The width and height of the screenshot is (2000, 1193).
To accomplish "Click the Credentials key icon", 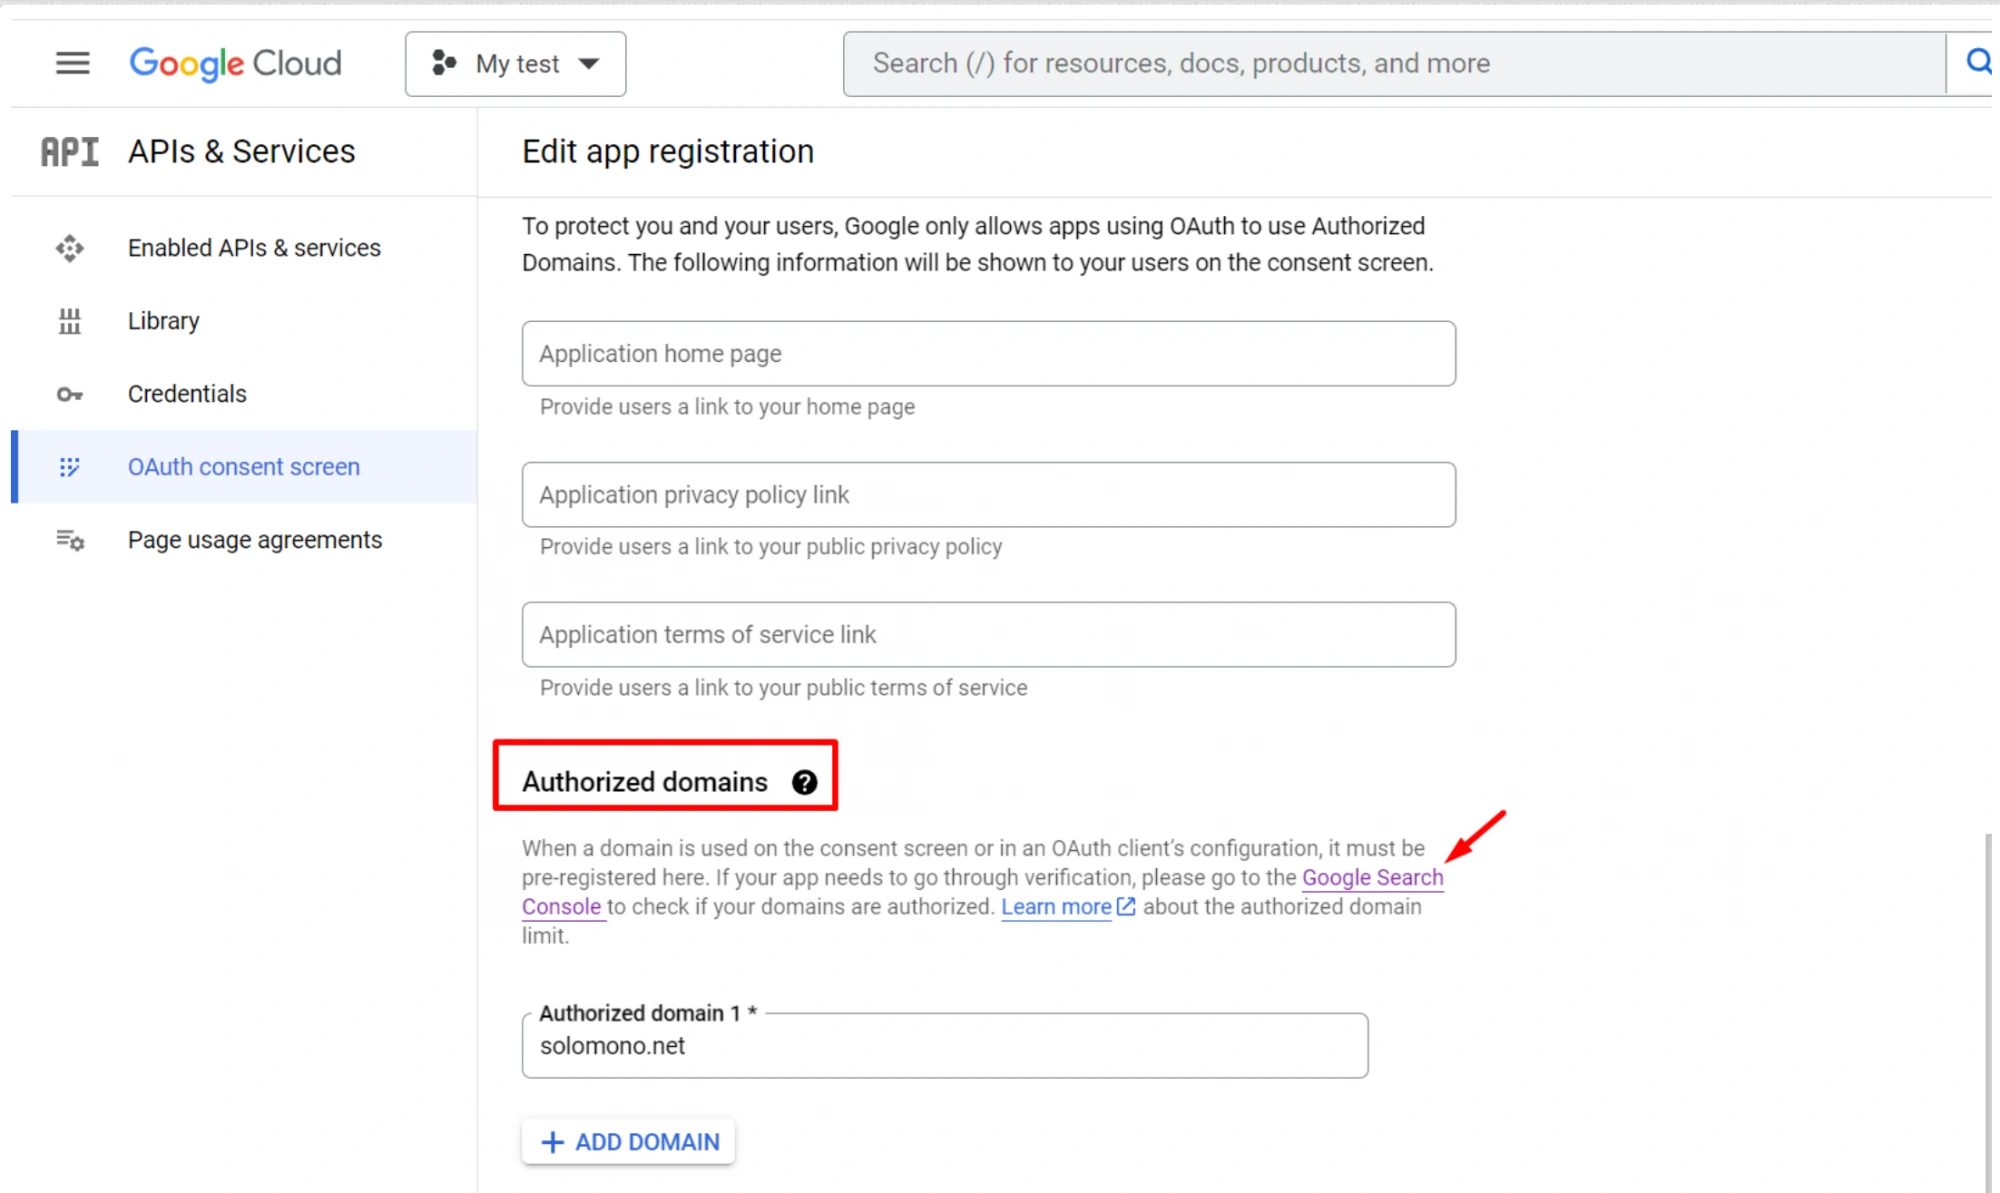I will (x=69, y=394).
